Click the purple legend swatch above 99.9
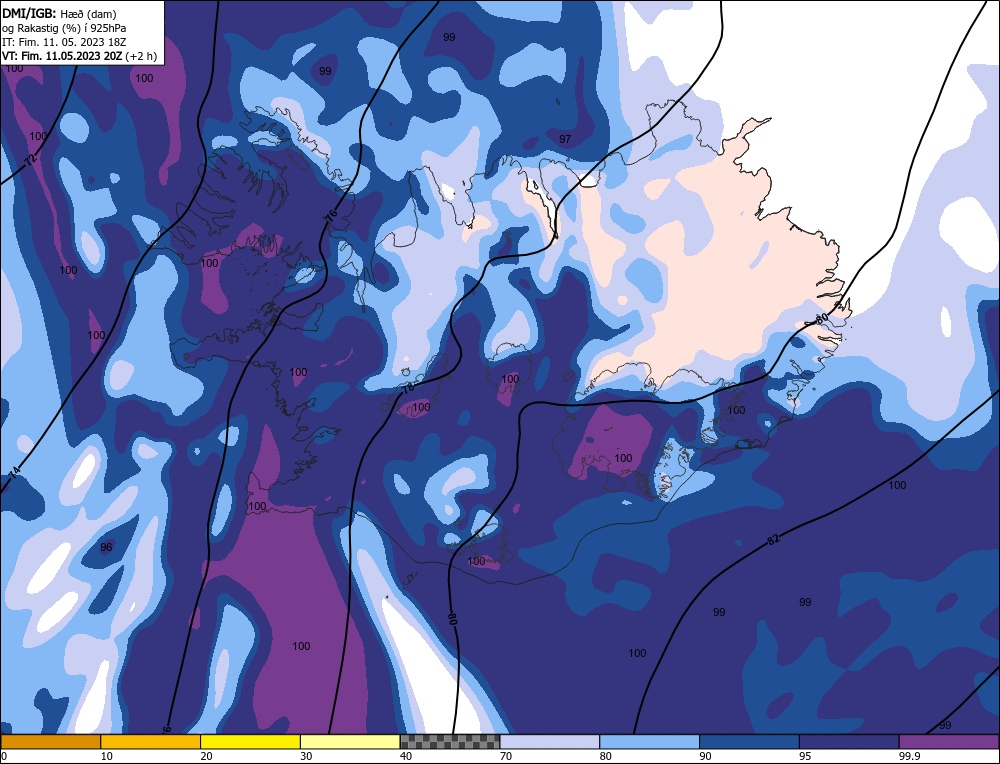The width and height of the screenshot is (1000, 764). click(x=949, y=742)
